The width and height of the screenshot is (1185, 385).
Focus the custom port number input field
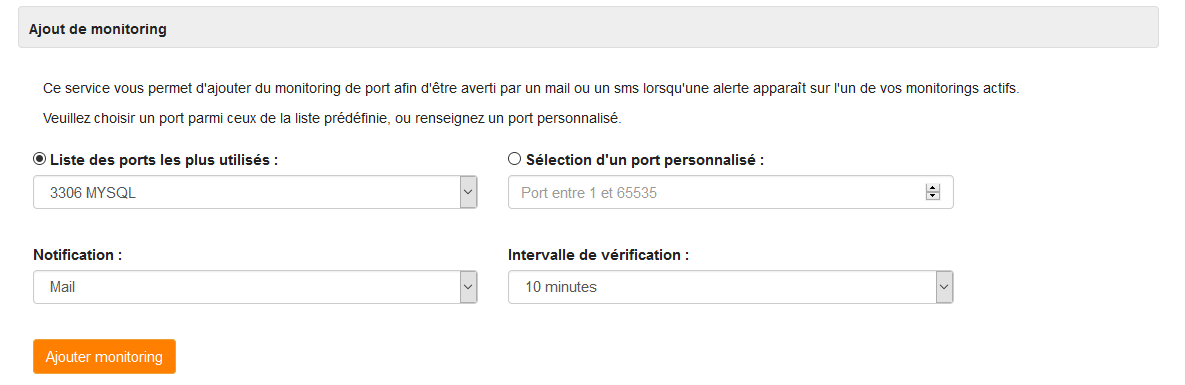tap(731, 192)
